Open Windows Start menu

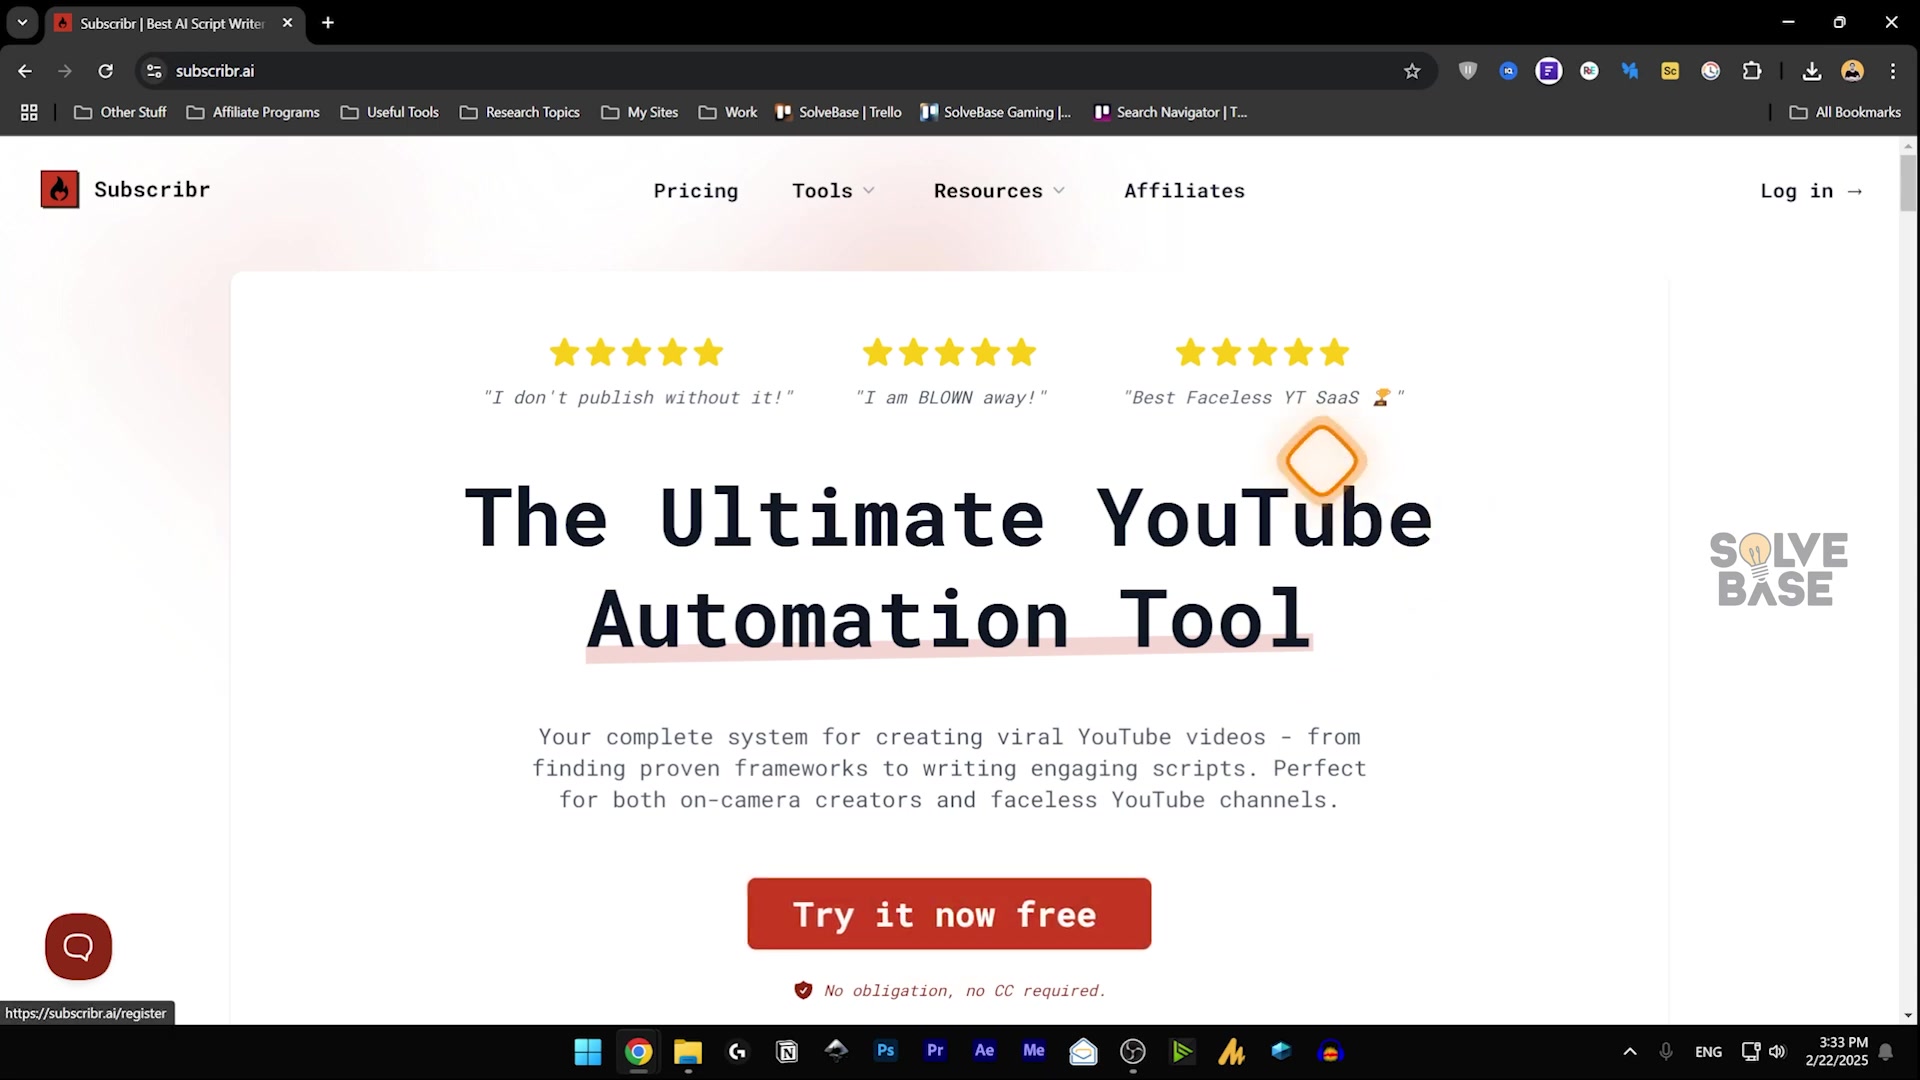tap(588, 1051)
